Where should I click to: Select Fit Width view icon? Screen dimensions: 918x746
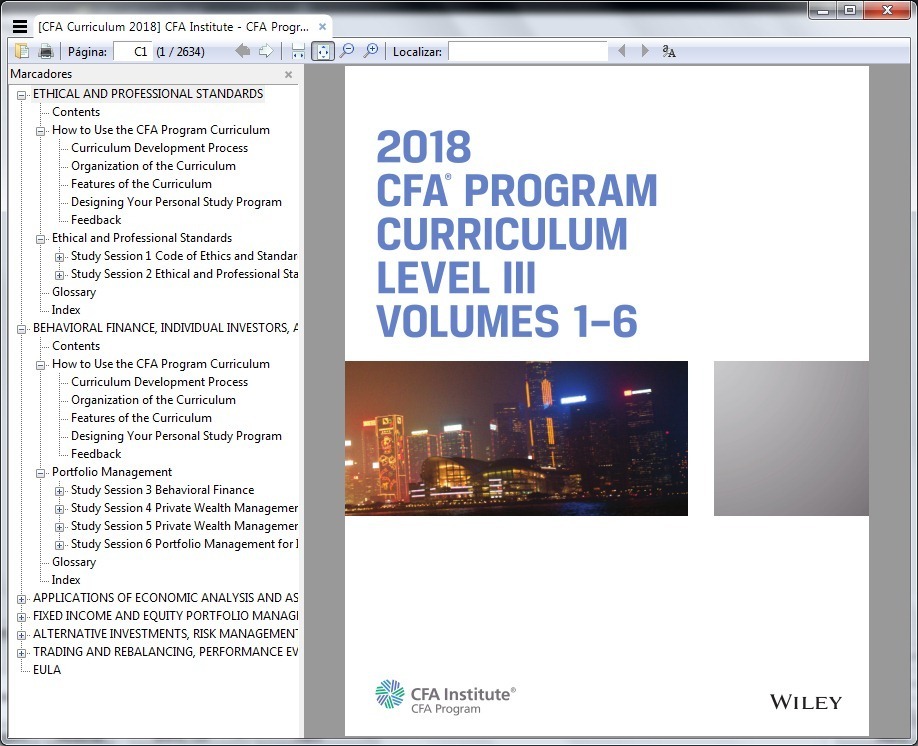(x=298, y=52)
